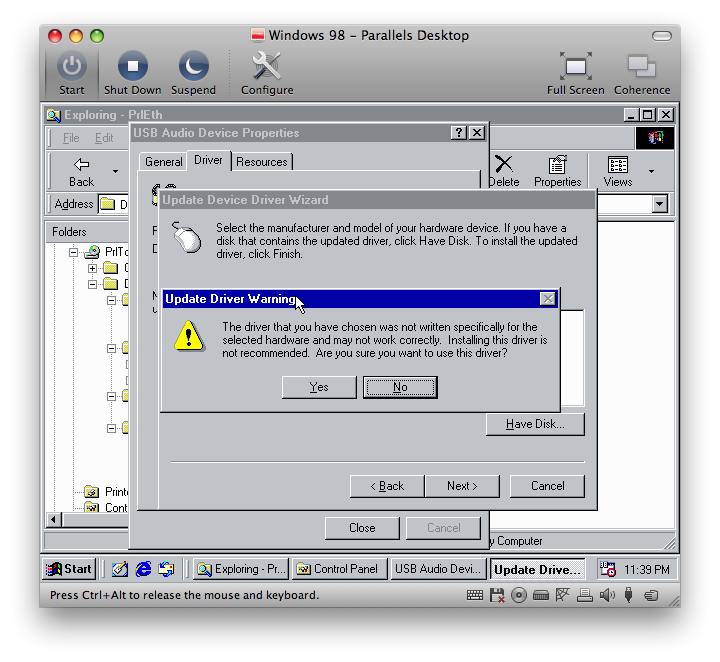
Task: Suspend the virtual machine via the moon icon
Action: [193, 67]
